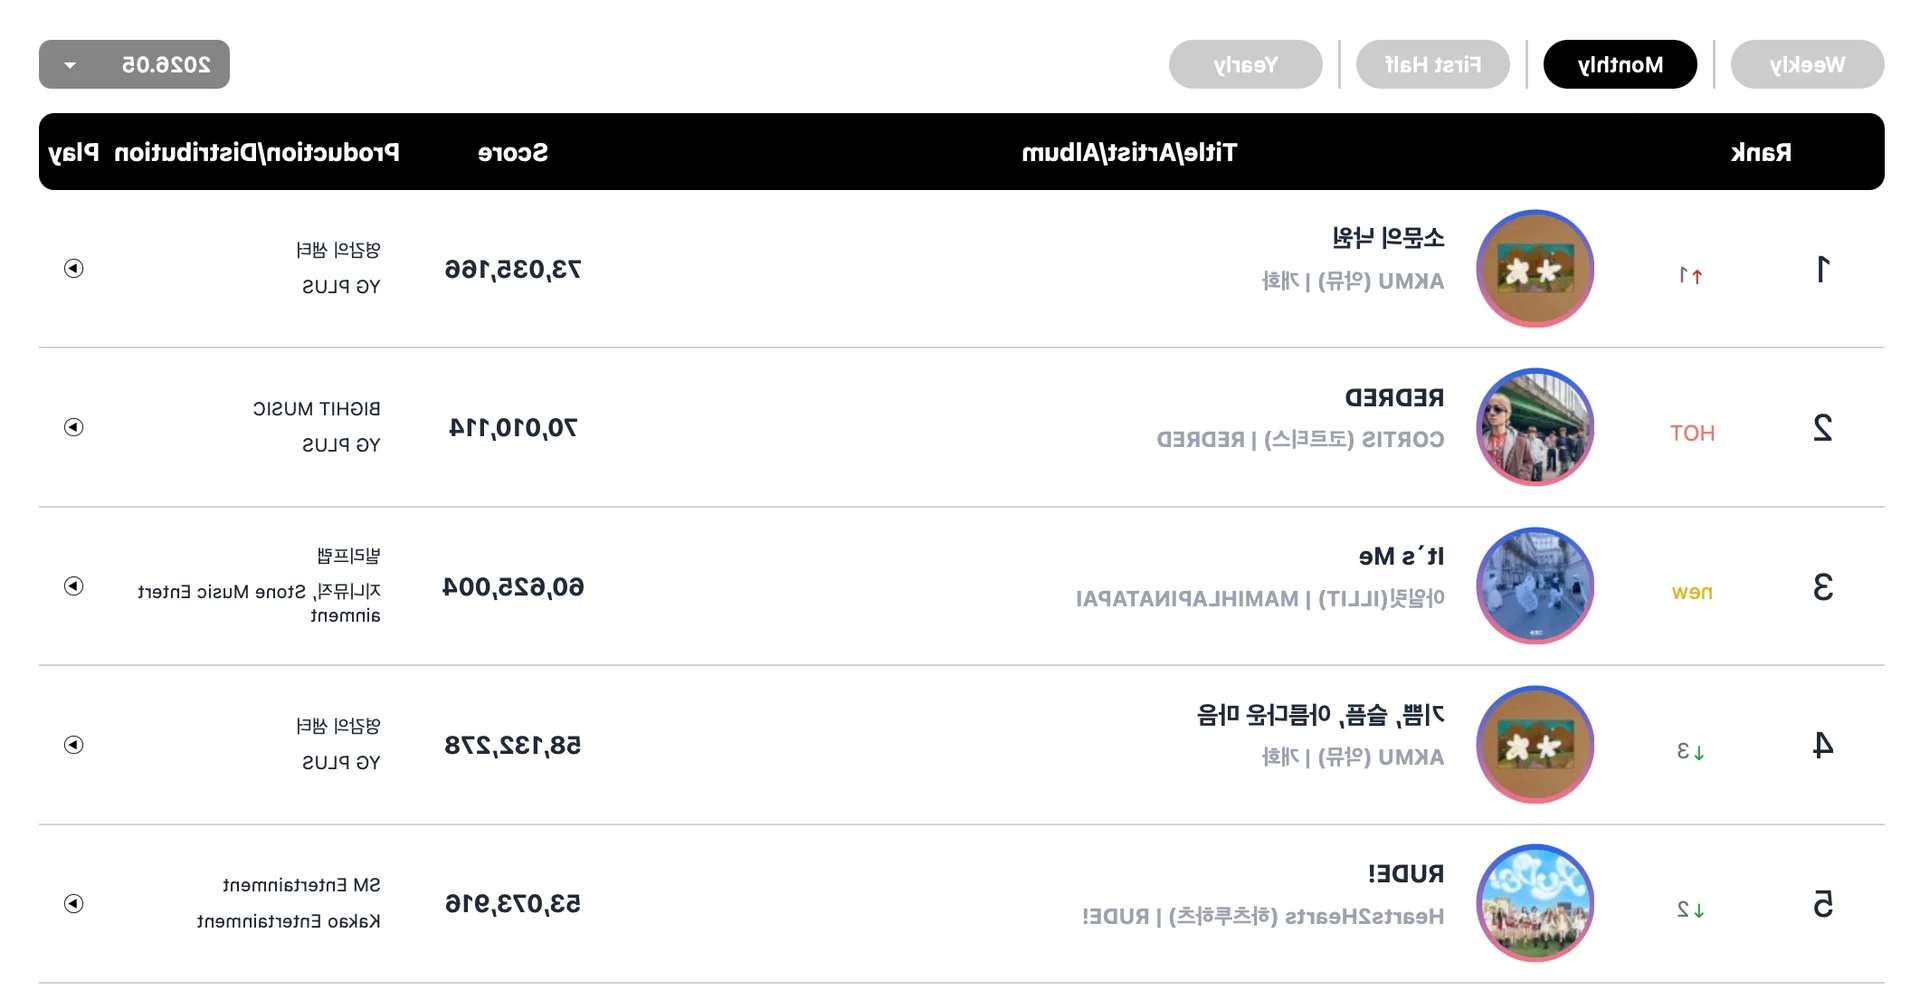The height and width of the screenshot is (1000, 1920).
Task: Open the It's Me song title
Action: pyautogui.click(x=1401, y=556)
